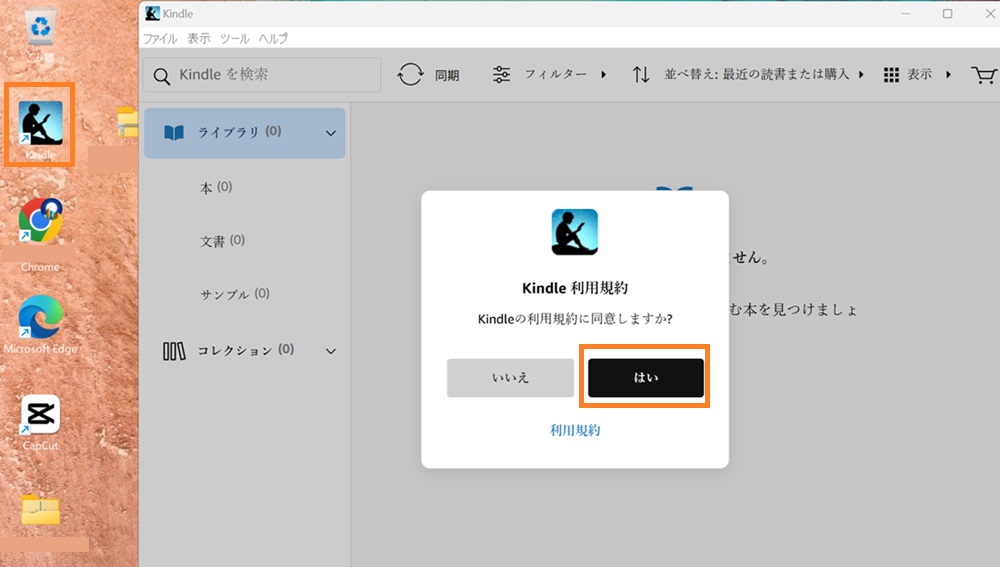The width and height of the screenshot is (1000, 567).
Task: Open the 並べ替え sort dropdown arrow
Action: click(x=861, y=75)
